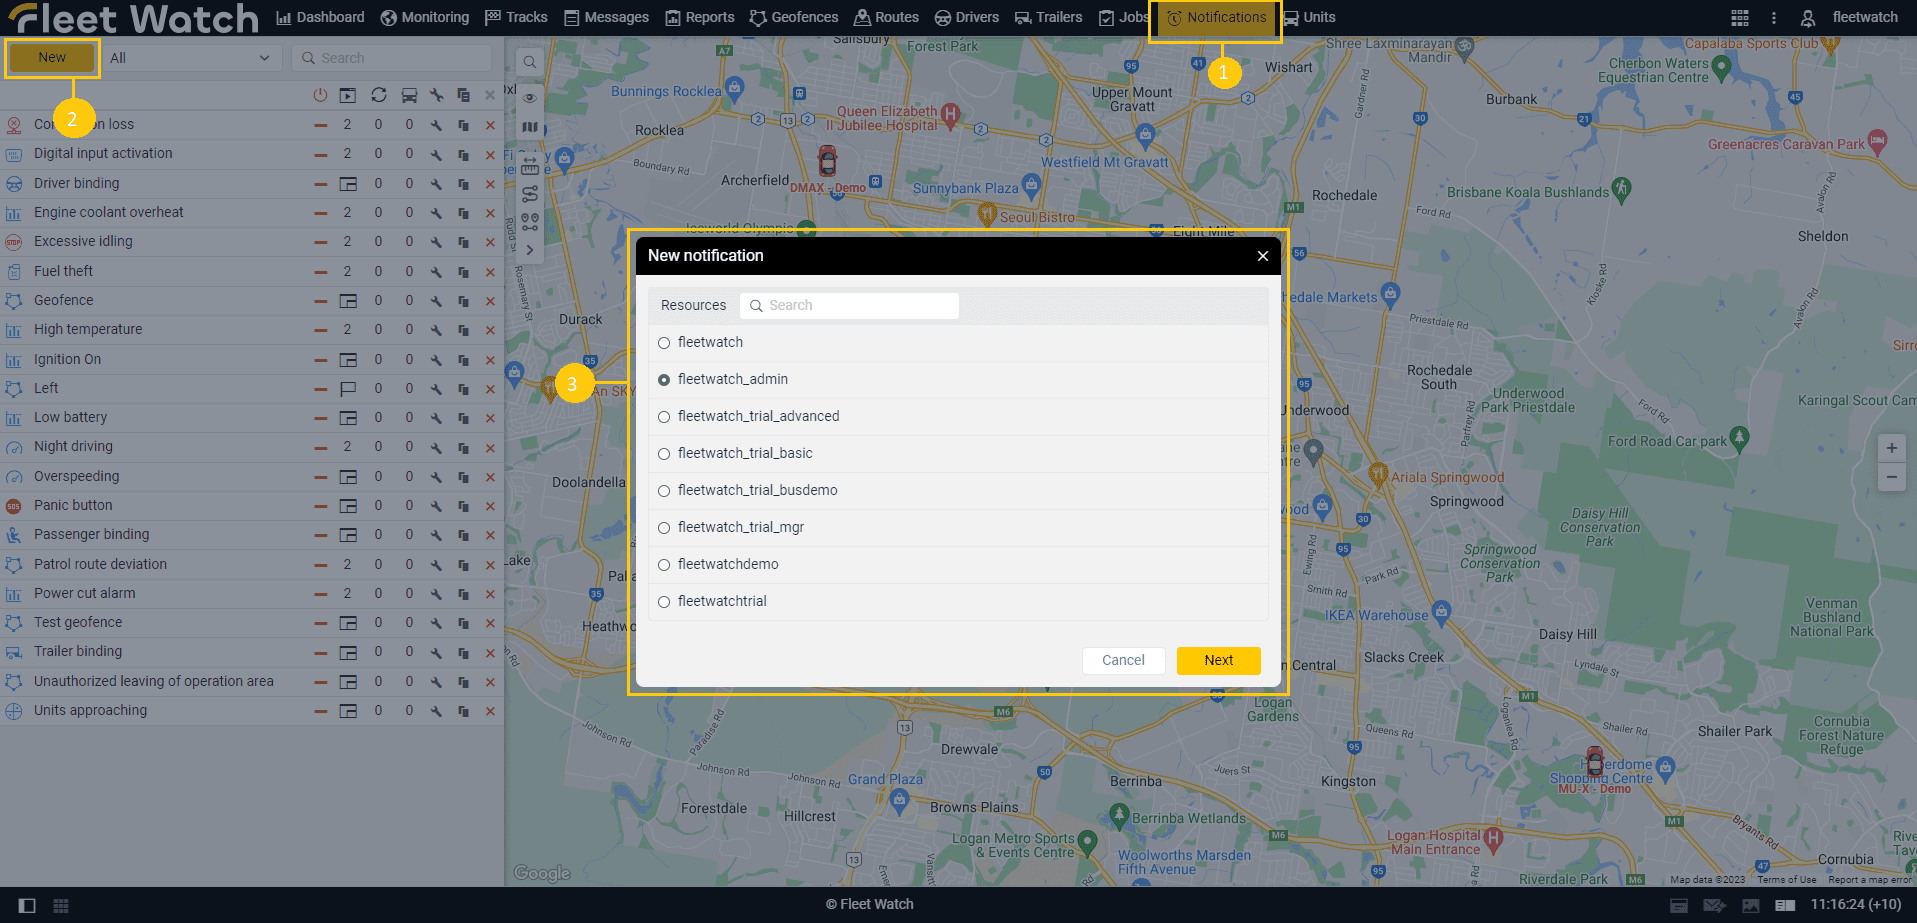Click the Next button
Screen dimensions: 1917x923
click(1218, 660)
